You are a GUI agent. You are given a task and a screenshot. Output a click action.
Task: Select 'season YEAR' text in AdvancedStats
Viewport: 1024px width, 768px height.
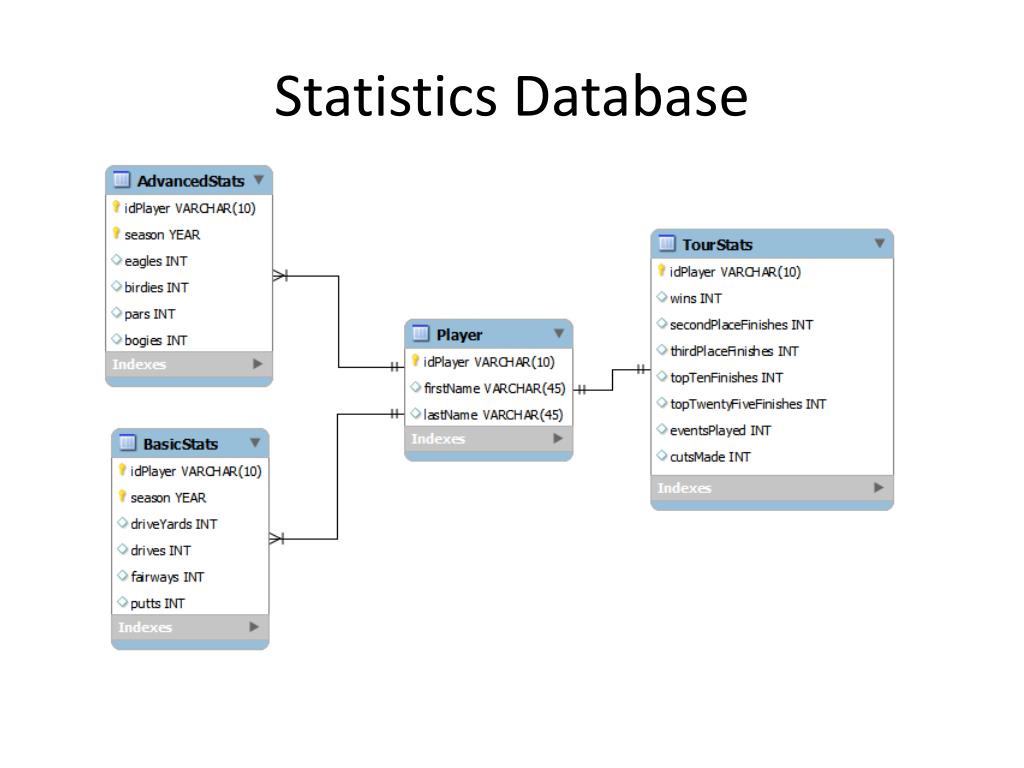tap(162, 234)
